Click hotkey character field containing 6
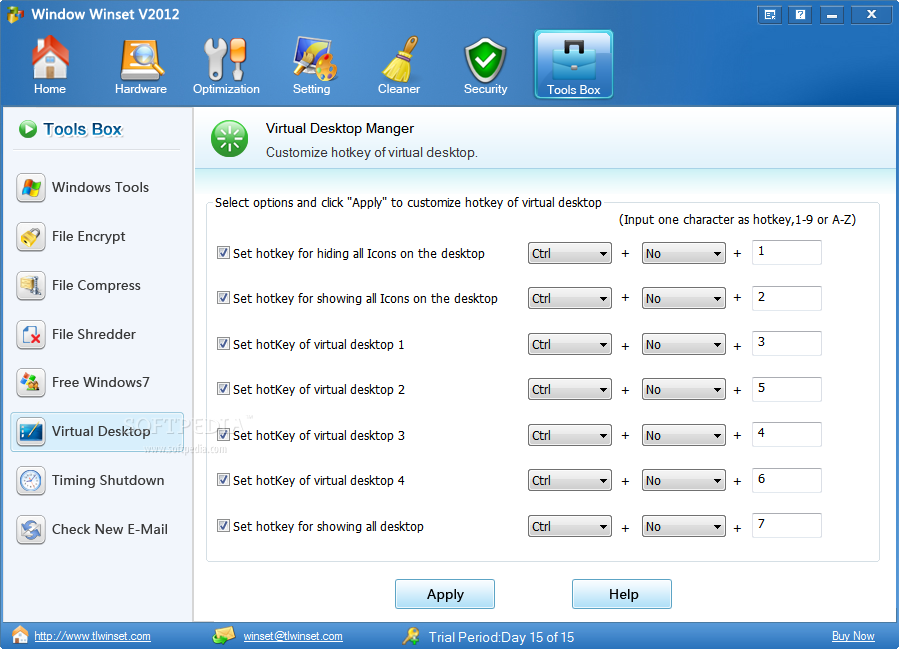Image resolution: width=899 pixels, height=649 pixels. tap(787, 480)
